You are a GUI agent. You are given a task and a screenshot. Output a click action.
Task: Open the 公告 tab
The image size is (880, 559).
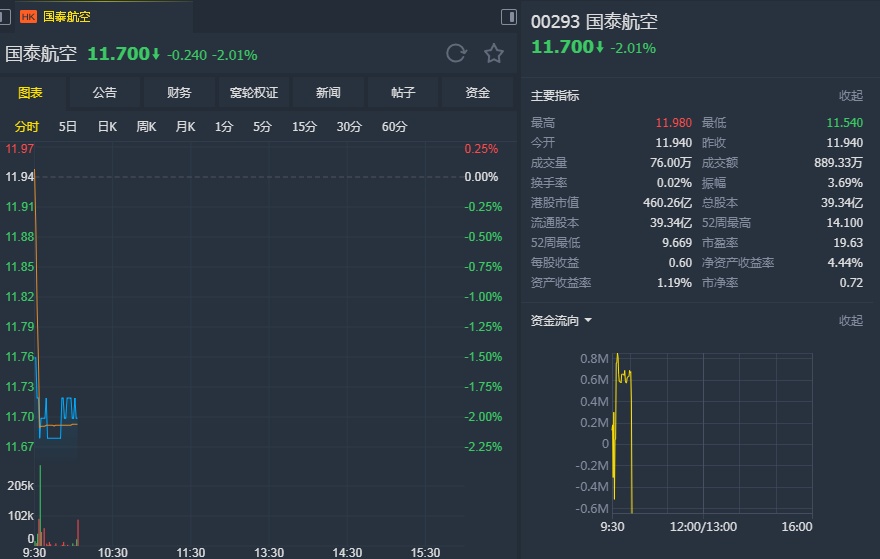(104, 93)
